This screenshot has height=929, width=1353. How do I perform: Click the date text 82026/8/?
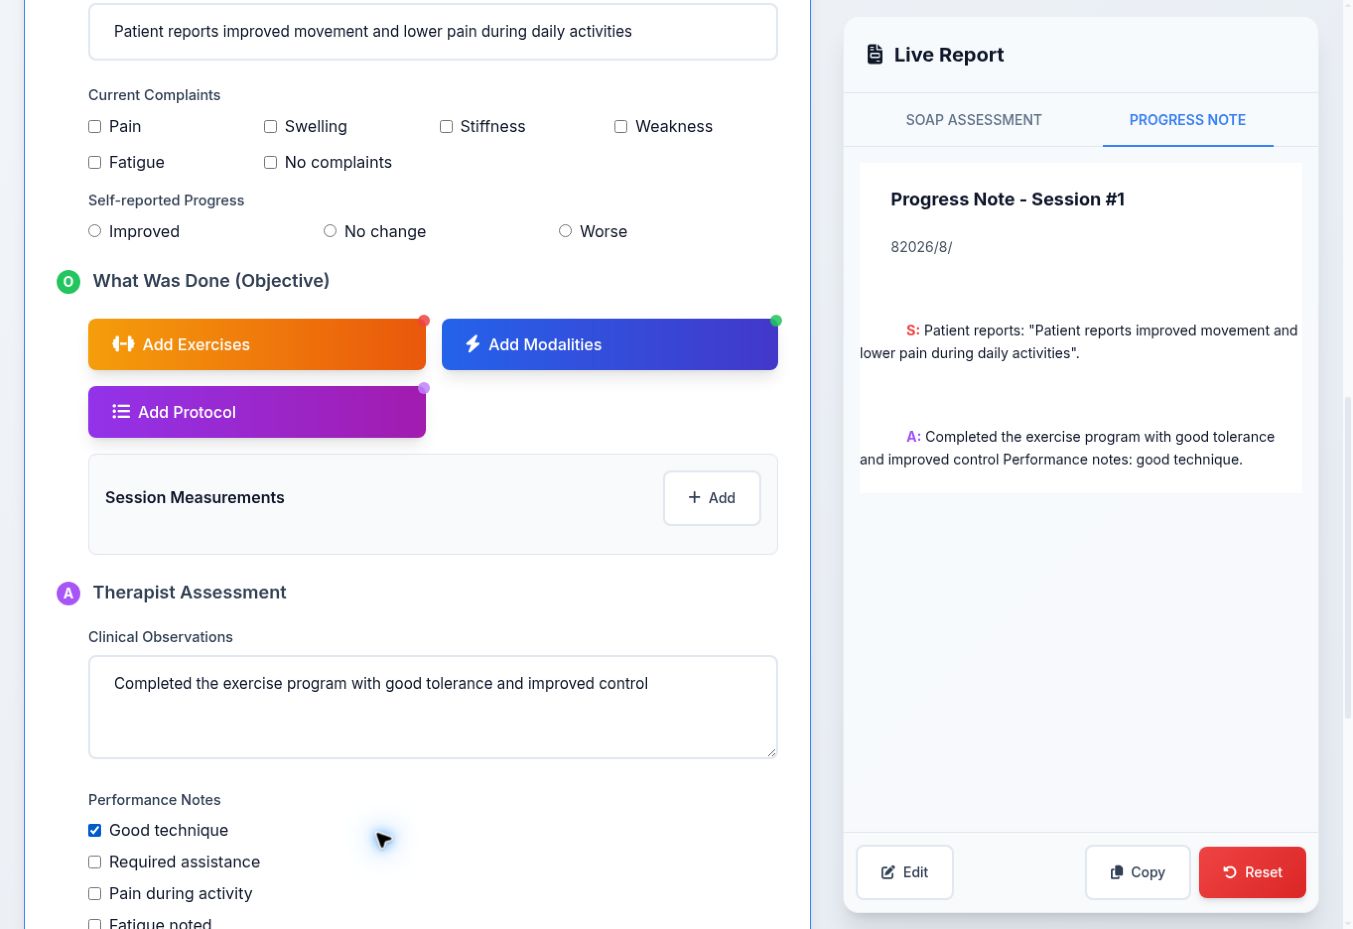point(921,247)
